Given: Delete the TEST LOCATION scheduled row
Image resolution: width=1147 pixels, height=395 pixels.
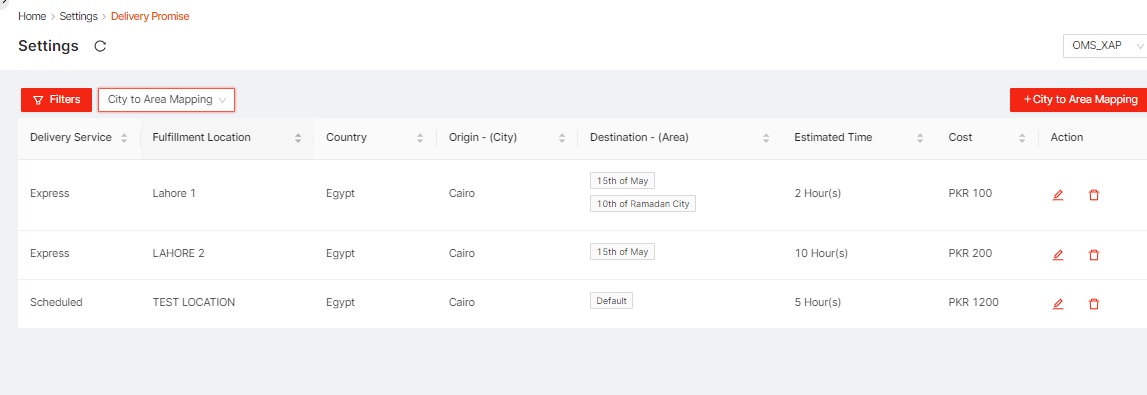Looking at the screenshot, I should pyautogui.click(x=1094, y=304).
